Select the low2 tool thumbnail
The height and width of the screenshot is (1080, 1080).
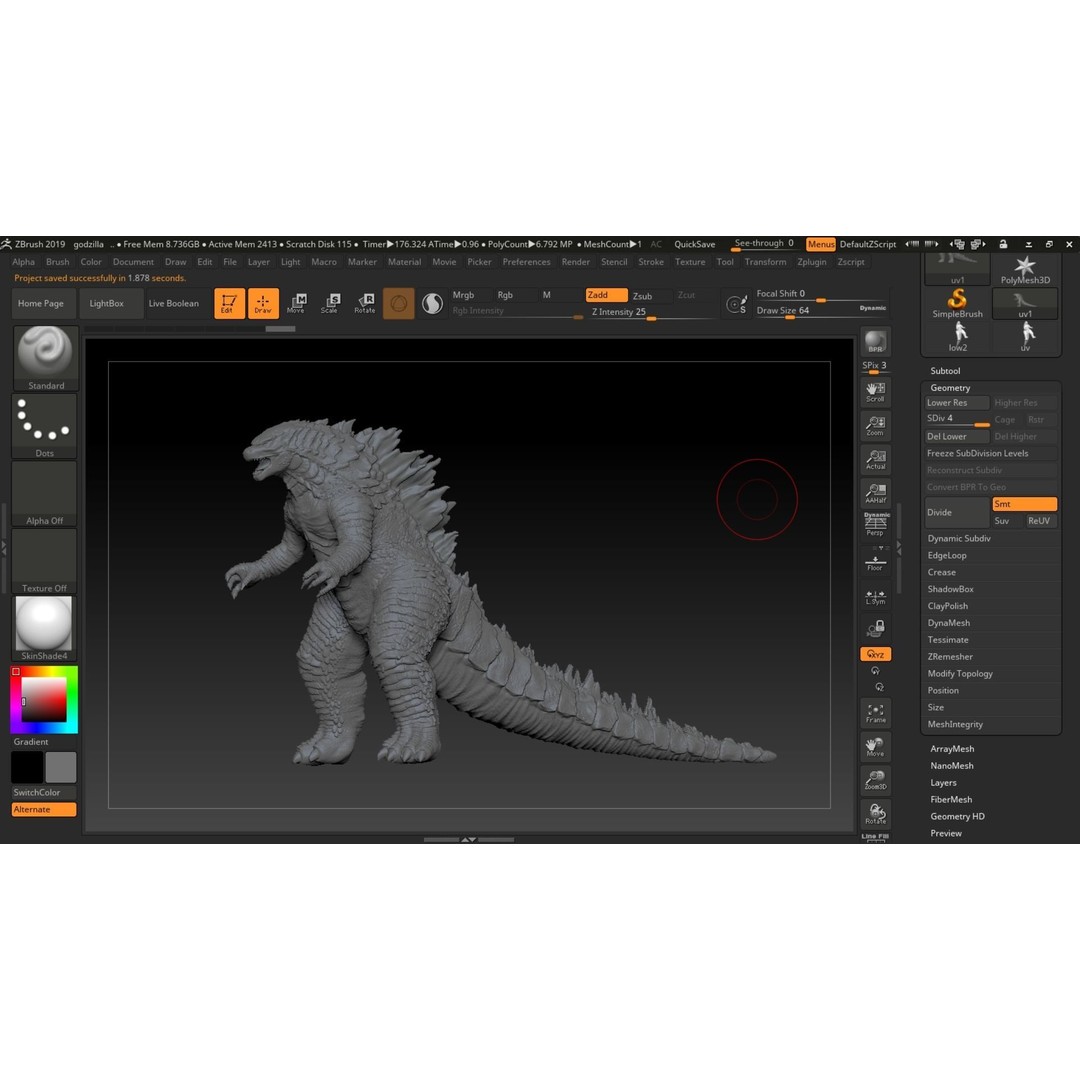(957, 337)
